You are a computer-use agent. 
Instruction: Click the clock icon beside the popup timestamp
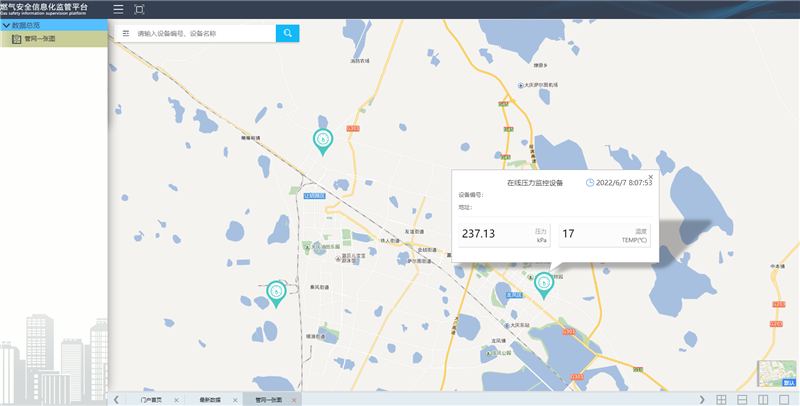pyautogui.click(x=590, y=183)
